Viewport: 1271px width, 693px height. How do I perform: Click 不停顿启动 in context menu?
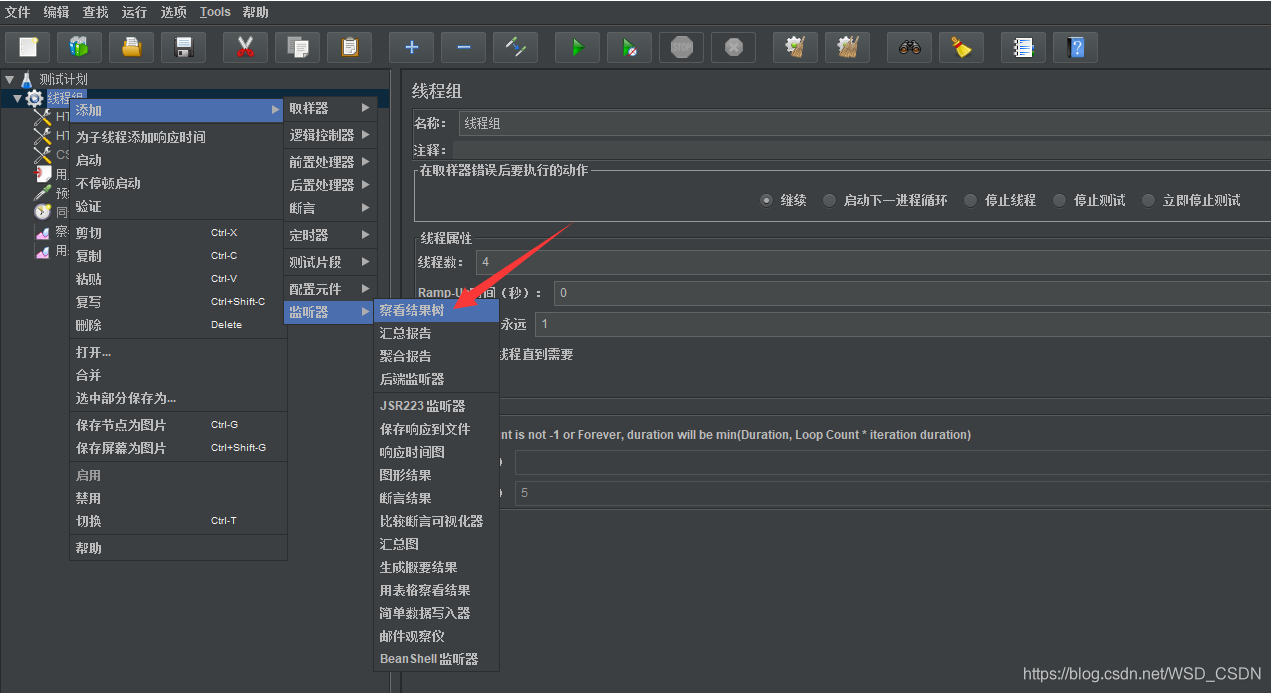[x=177, y=183]
